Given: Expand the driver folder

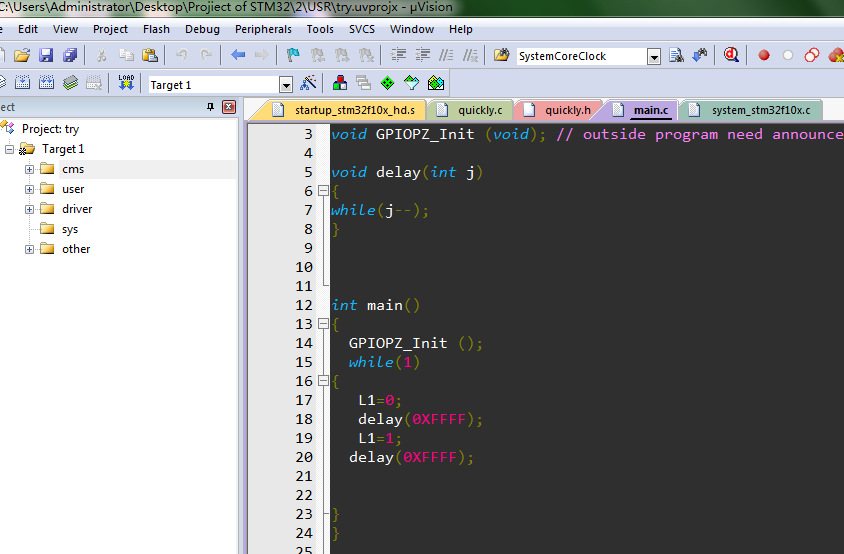Looking at the screenshot, I should point(30,209).
